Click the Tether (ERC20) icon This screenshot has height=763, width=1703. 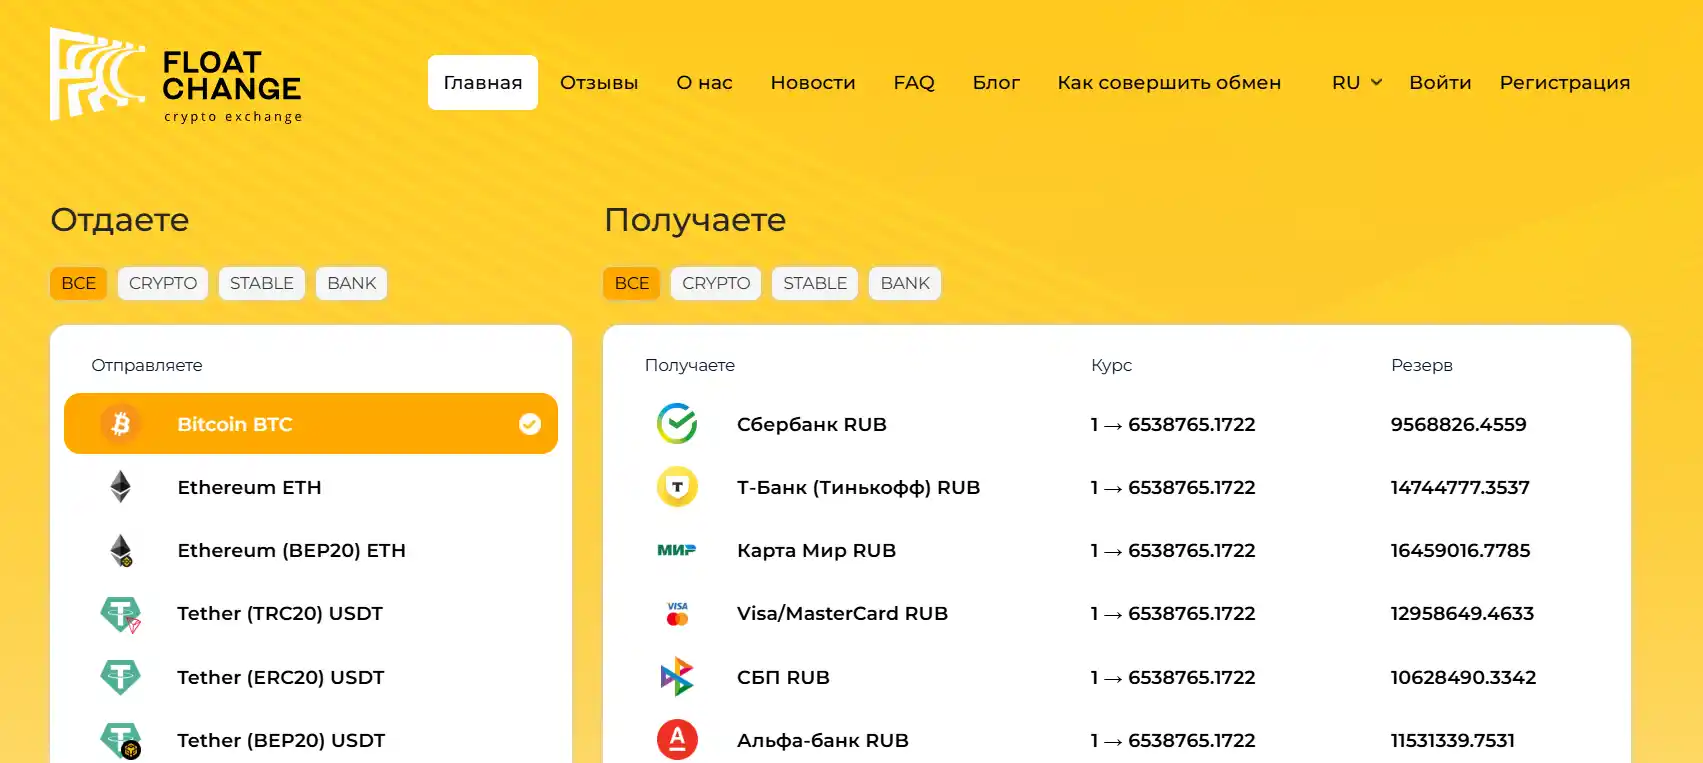121,677
